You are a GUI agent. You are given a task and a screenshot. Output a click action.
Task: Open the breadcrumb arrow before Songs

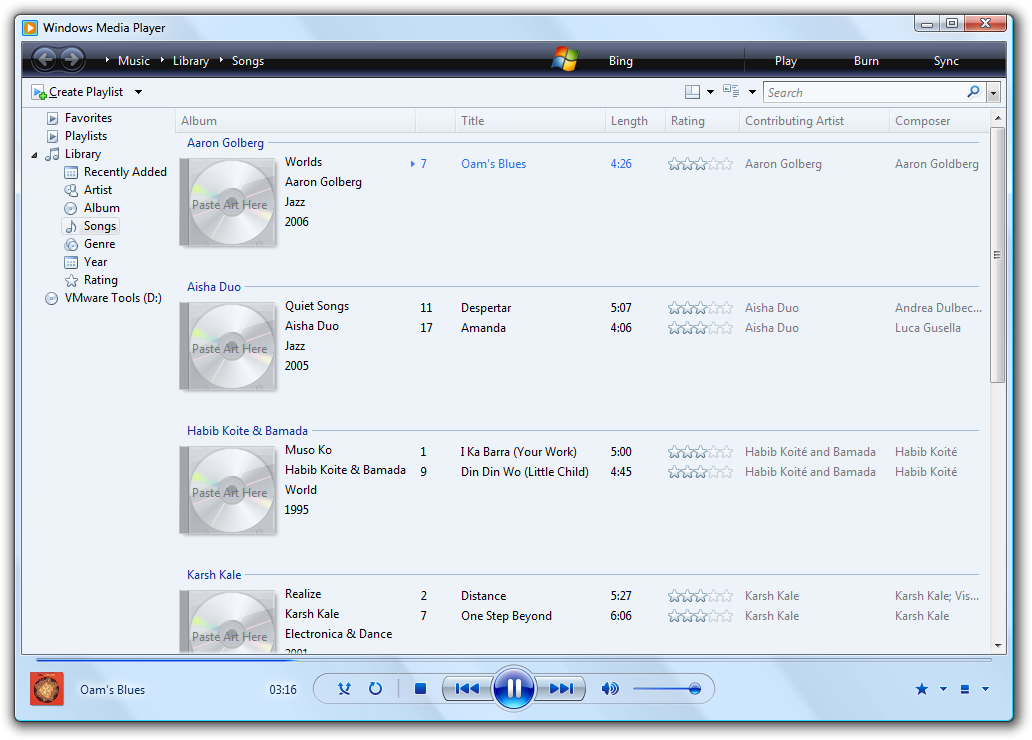[x=221, y=60]
